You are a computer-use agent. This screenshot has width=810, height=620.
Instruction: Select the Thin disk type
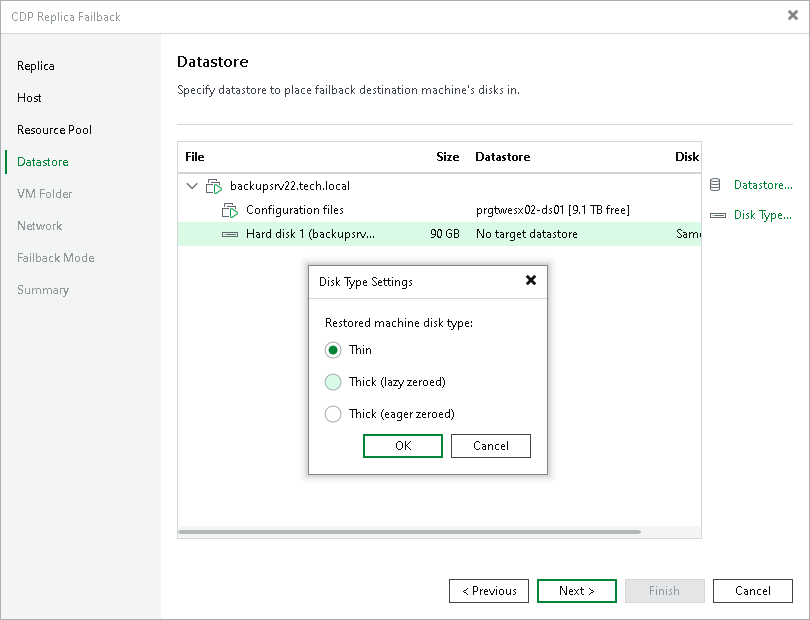(333, 350)
